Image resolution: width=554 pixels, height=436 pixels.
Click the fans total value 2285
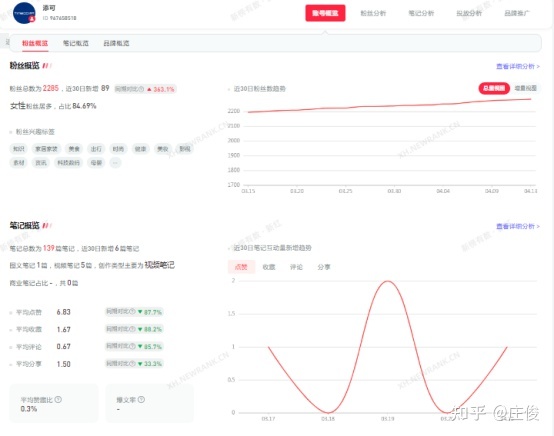tap(51, 88)
